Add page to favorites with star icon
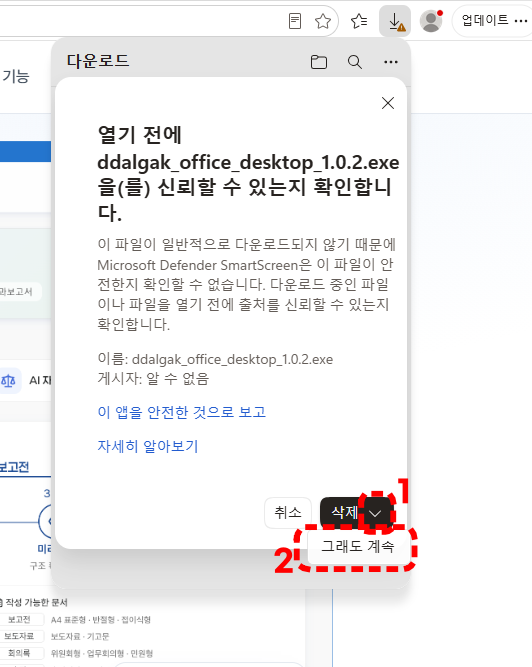The image size is (532, 667). (x=323, y=21)
